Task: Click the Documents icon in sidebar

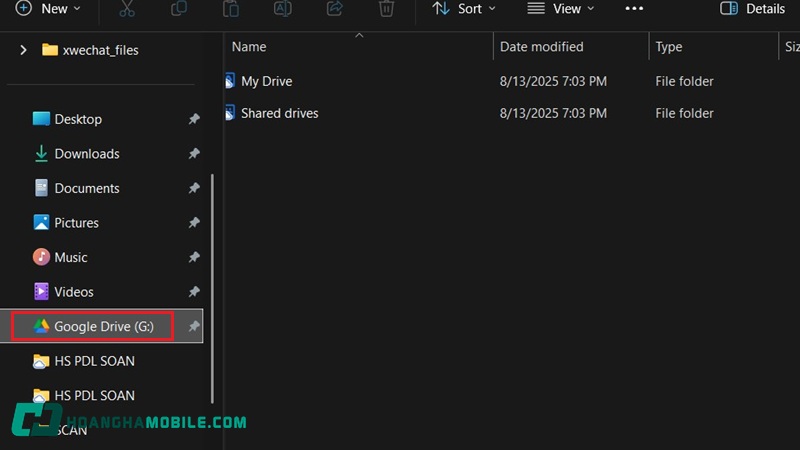Action: click(x=41, y=188)
